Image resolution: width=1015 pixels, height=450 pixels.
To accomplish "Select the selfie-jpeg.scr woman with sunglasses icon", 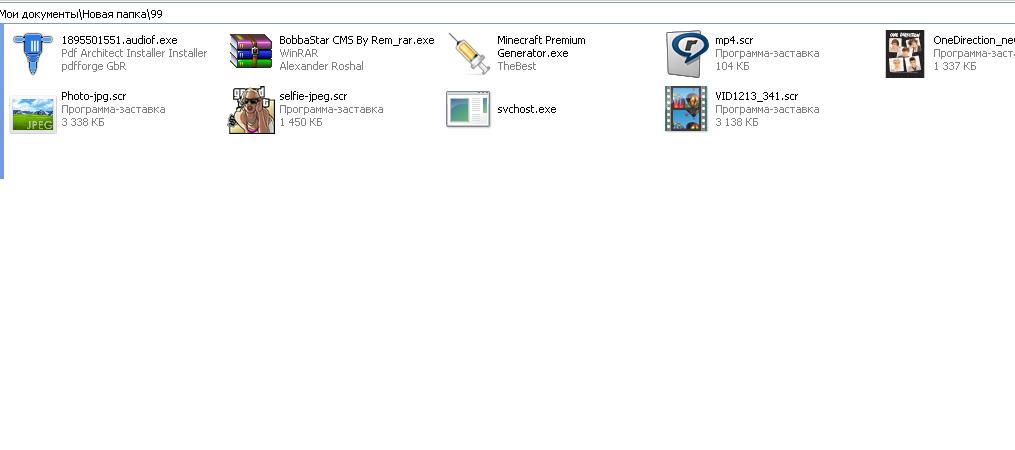I will 251,109.
